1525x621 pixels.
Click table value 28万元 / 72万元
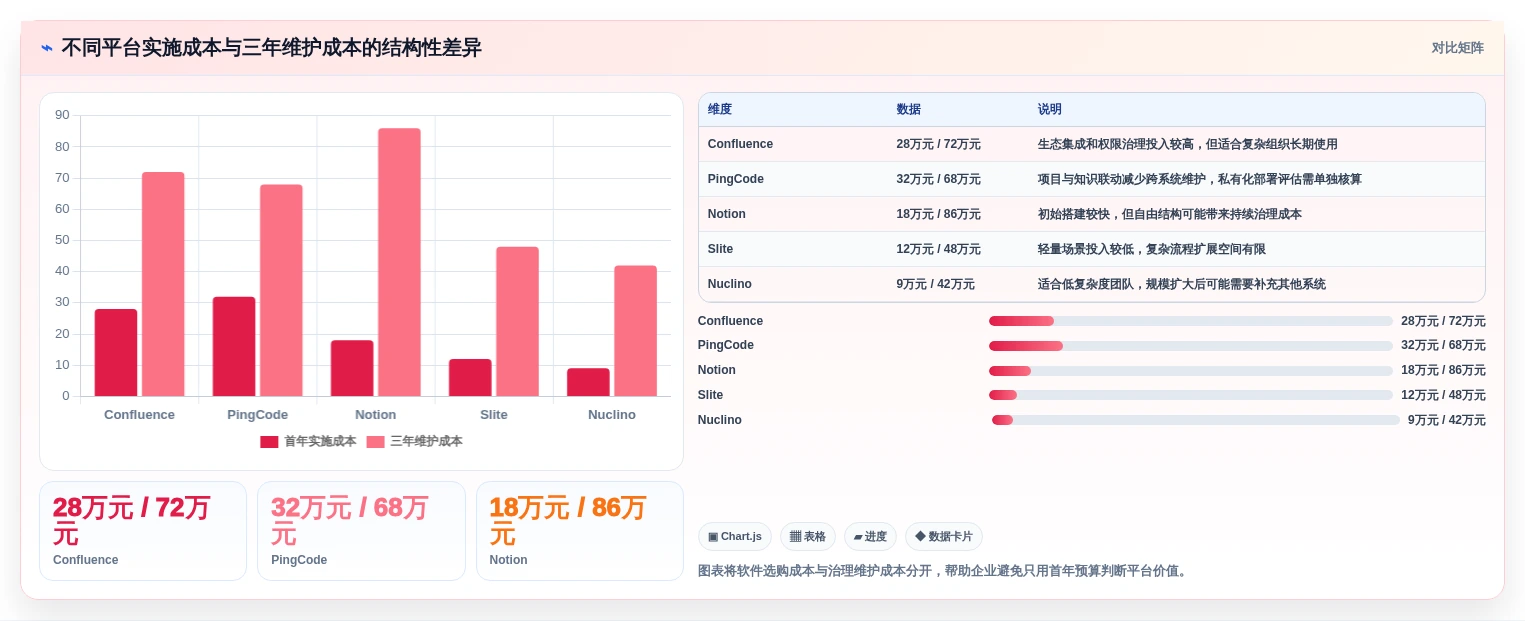click(x=938, y=144)
